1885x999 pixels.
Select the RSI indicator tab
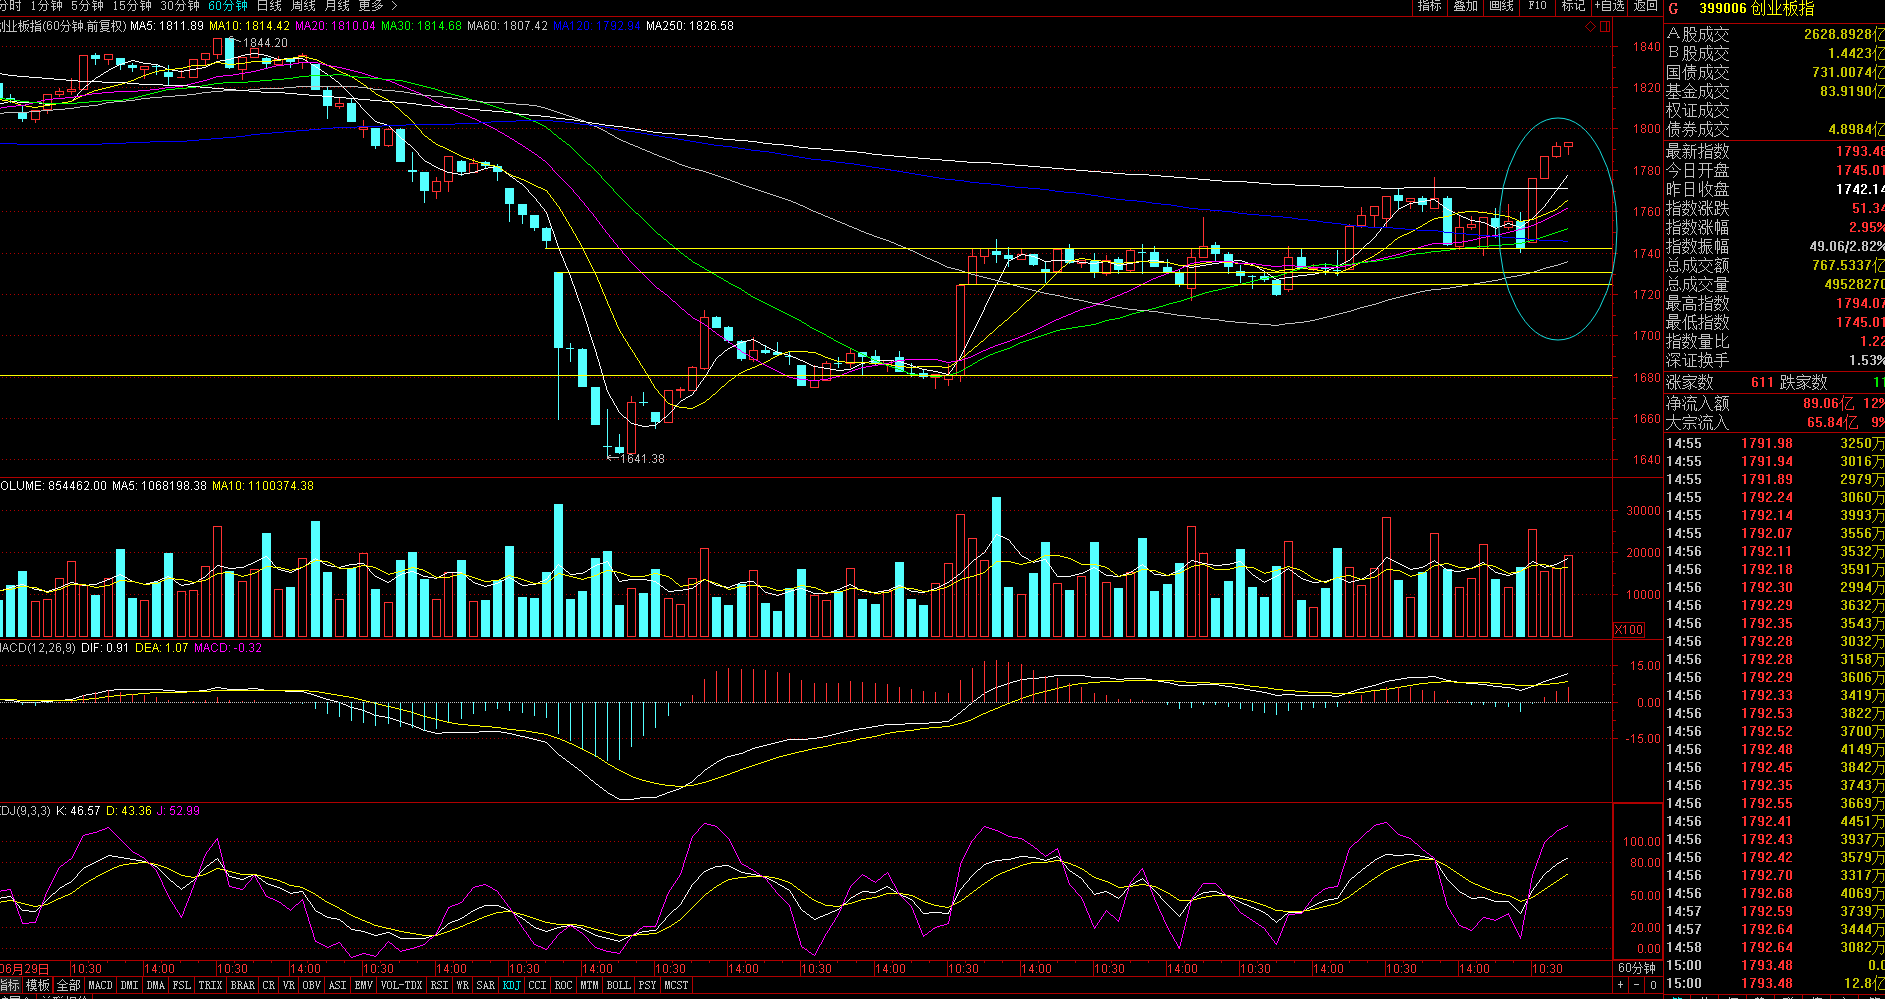(439, 985)
